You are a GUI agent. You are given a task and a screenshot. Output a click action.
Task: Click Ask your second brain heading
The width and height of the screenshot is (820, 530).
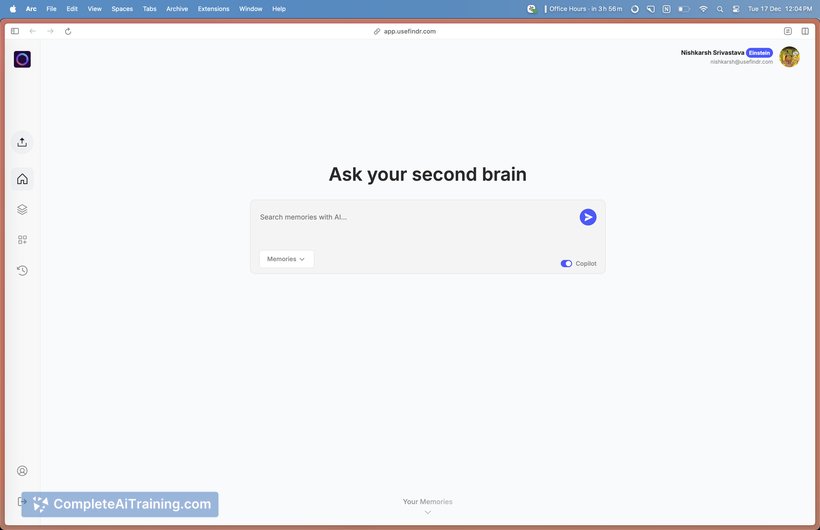[428, 174]
